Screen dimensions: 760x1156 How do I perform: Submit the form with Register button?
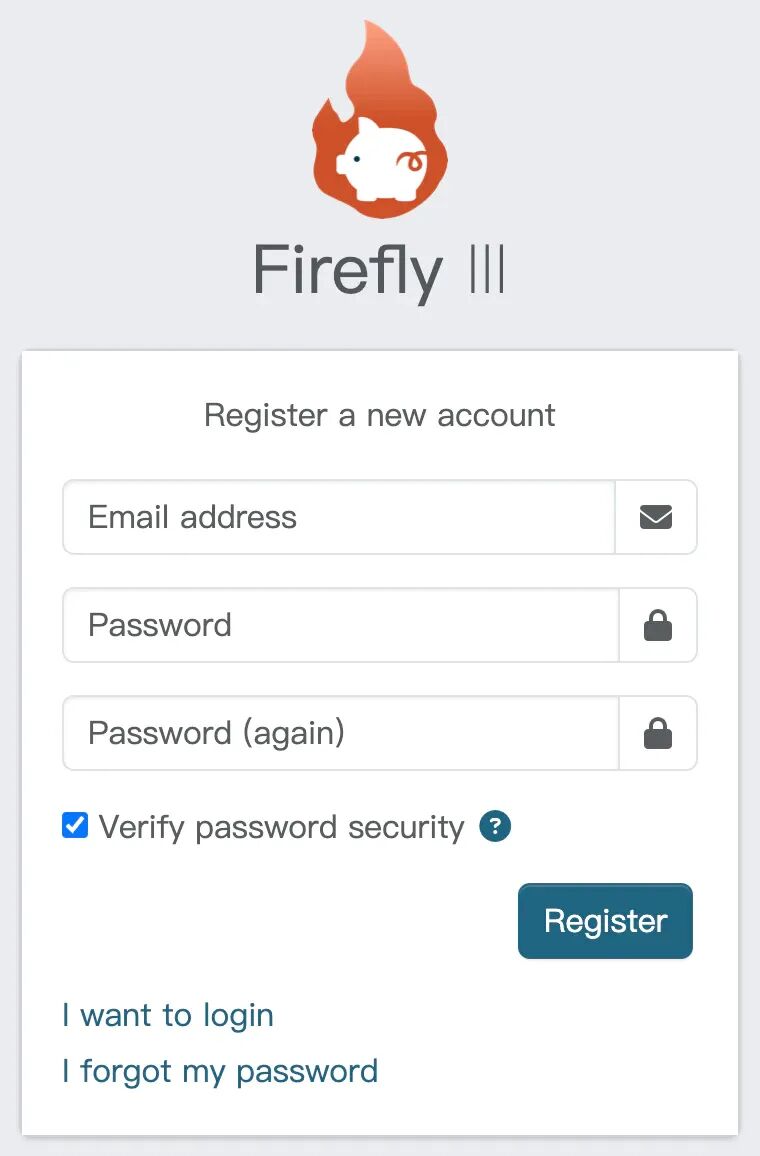click(x=605, y=921)
